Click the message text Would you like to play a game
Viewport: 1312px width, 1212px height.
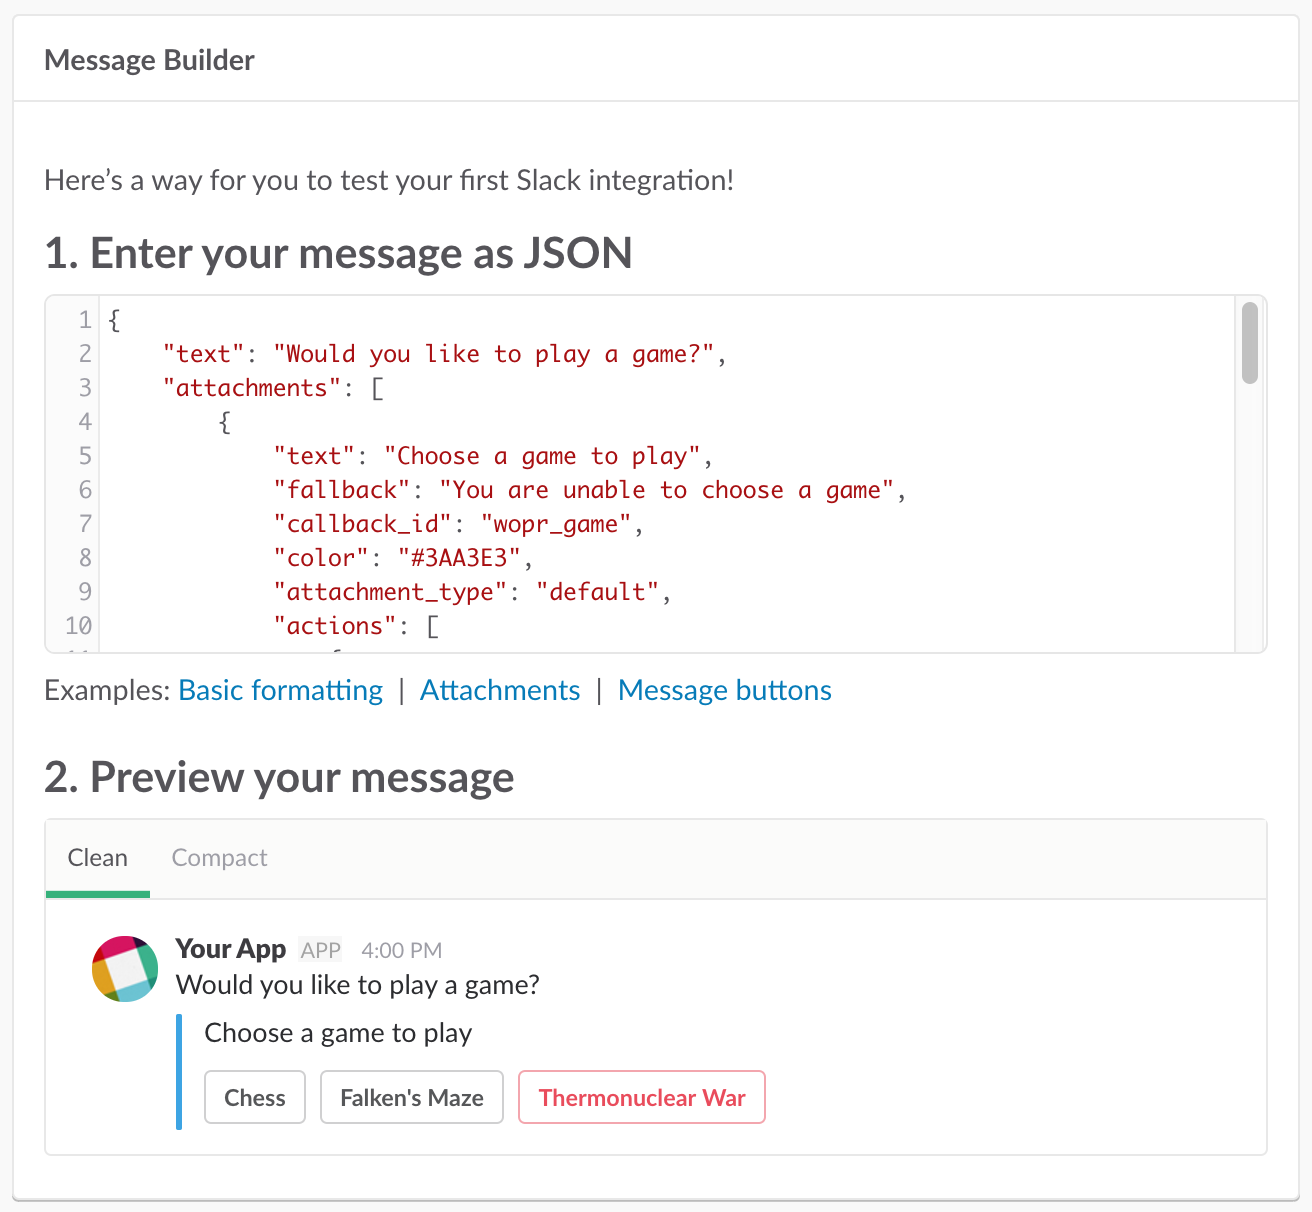[357, 985]
